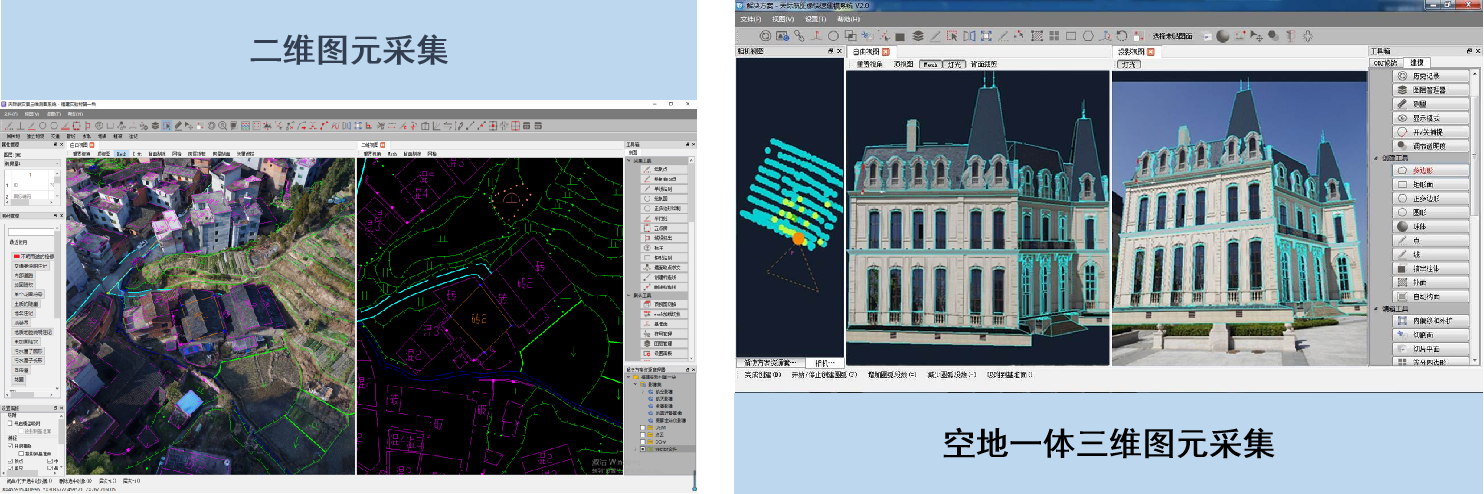This screenshot has width=1484, height=494.
Task: Click the target-circle icon in 3D window toolbar
Action: pyautogui.click(x=765, y=36)
